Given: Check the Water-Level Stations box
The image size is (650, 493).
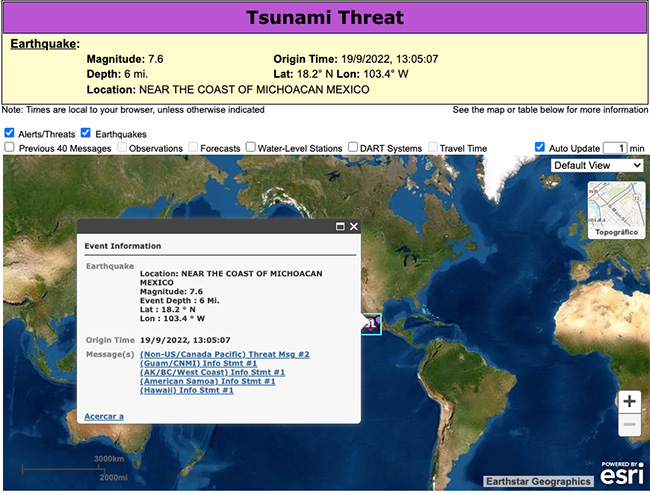Looking at the screenshot, I should [250, 148].
